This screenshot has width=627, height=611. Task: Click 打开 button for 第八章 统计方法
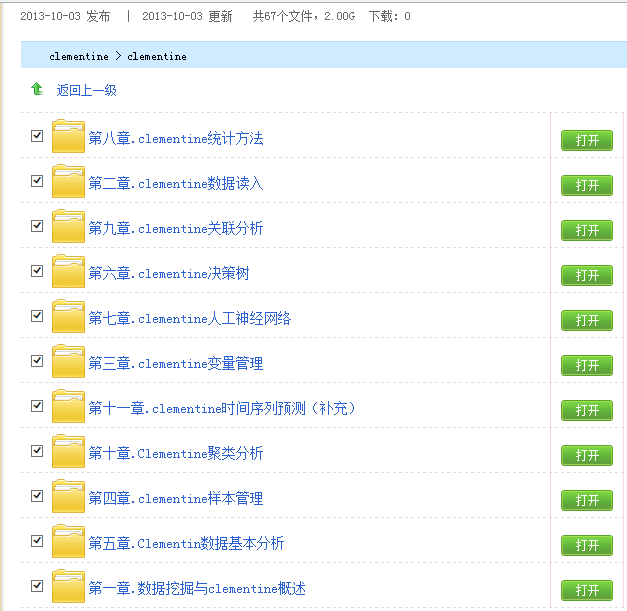(x=587, y=140)
